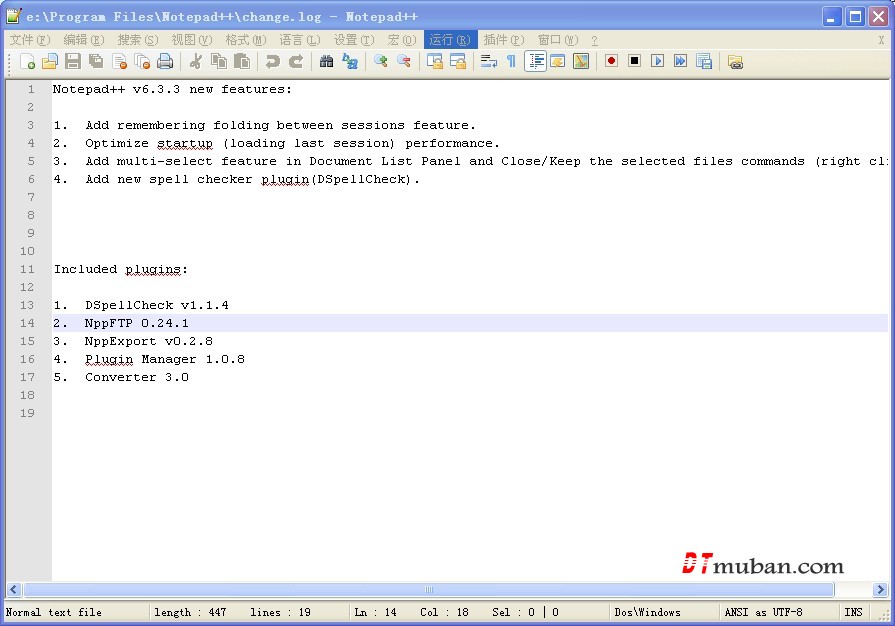The image size is (895, 626).
Task: Toggle the indent guide button
Action: tap(535, 62)
